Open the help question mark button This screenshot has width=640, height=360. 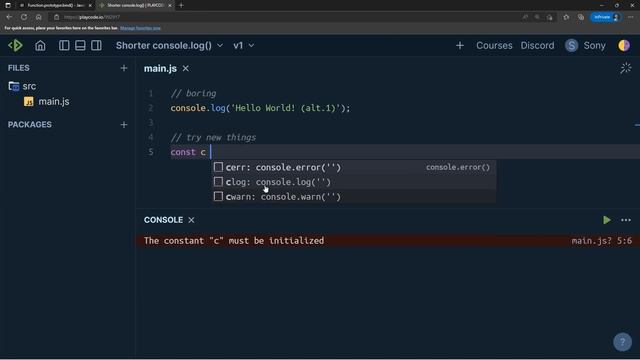pyautogui.click(x=622, y=342)
